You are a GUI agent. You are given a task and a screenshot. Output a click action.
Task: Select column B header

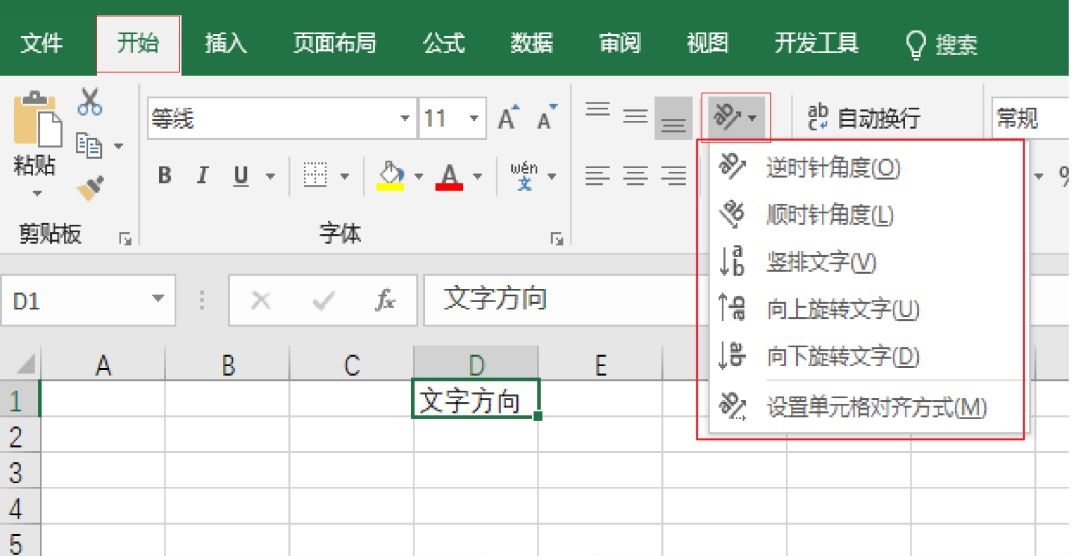click(228, 364)
